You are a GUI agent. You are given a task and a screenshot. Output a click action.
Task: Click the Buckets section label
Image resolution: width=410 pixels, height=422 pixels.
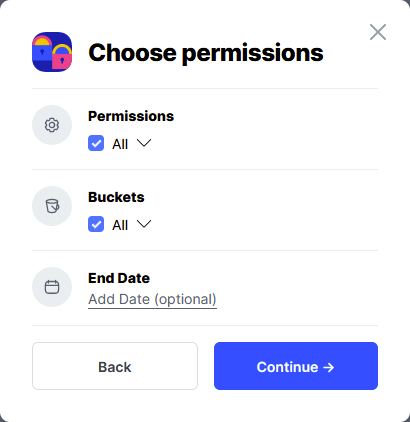116,197
